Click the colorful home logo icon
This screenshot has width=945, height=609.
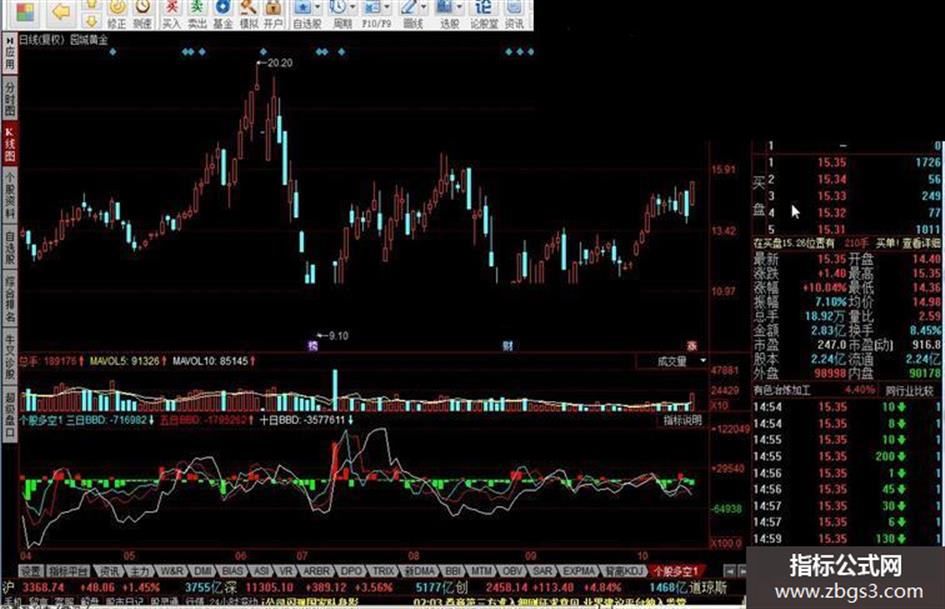[x=25, y=13]
